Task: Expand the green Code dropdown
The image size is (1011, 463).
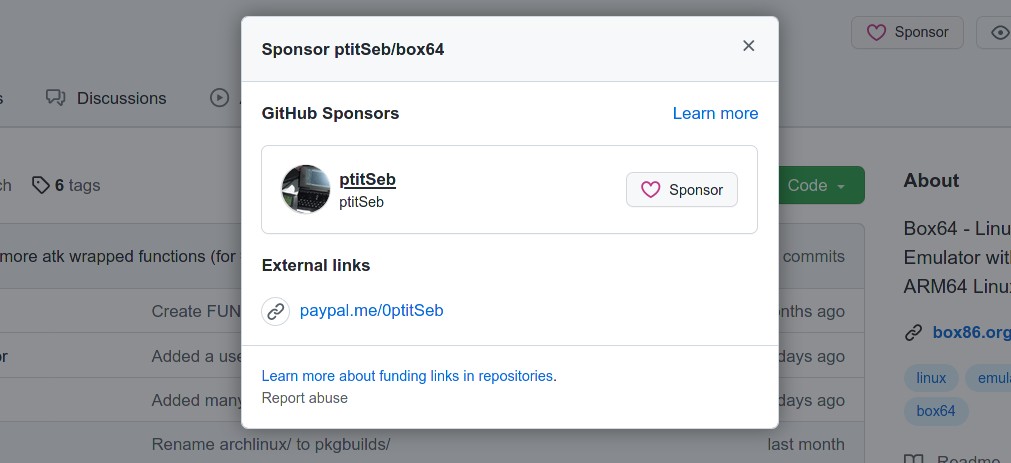Action: (x=821, y=185)
